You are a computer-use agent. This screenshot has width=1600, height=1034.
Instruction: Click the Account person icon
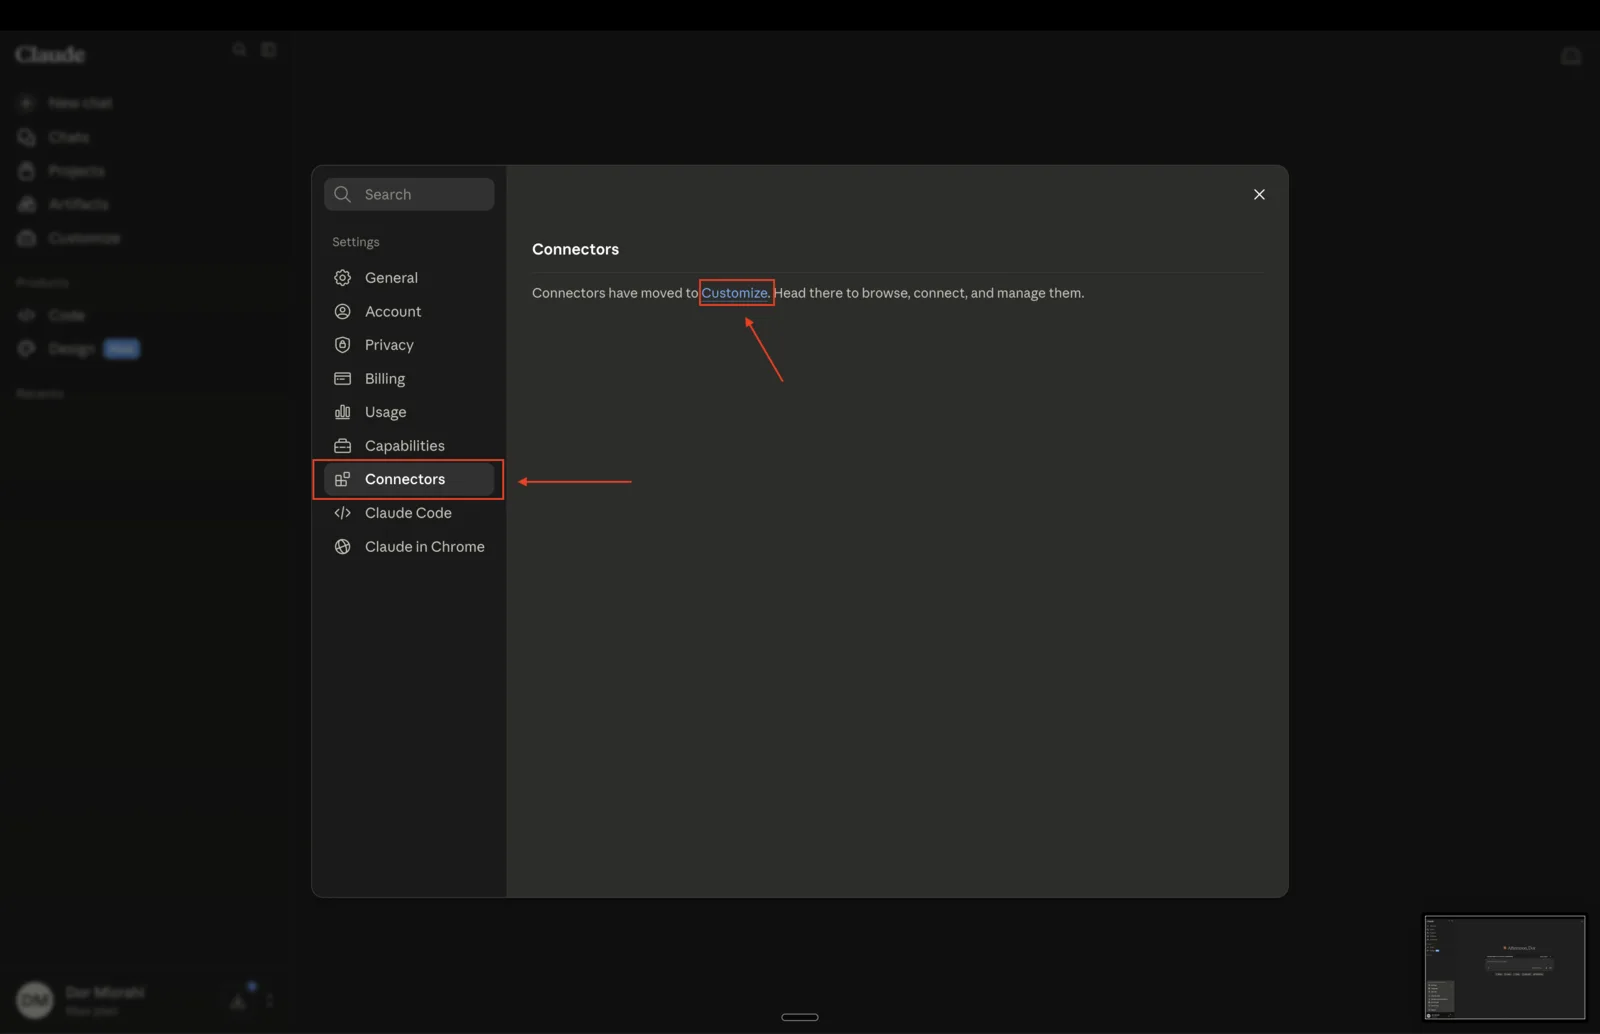click(x=342, y=312)
